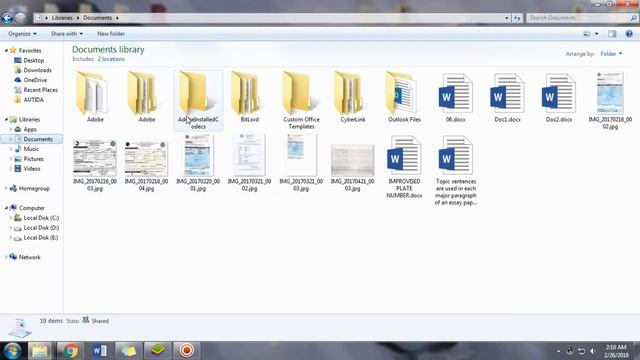Expand the Network node arrow
640x360 pixels.
pyautogui.click(x=6, y=257)
